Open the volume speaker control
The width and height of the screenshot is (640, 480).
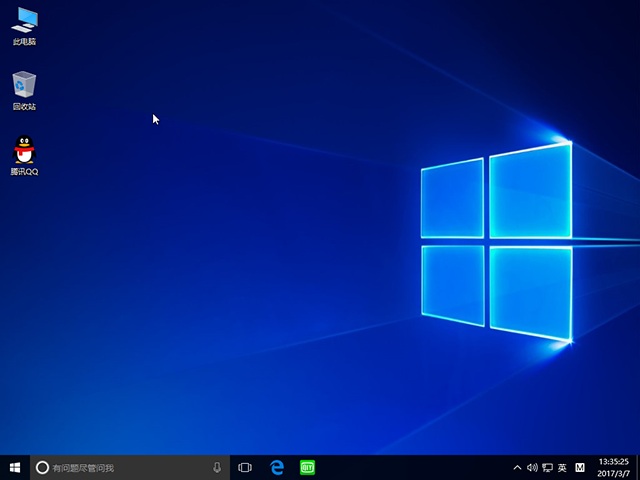tap(532, 467)
